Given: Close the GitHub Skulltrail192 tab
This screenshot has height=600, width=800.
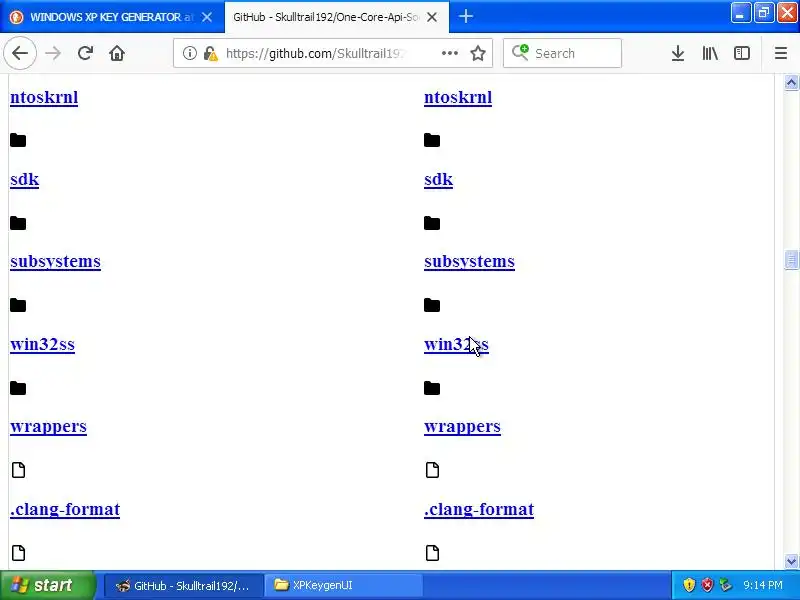Looking at the screenshot, I should 432,17.
